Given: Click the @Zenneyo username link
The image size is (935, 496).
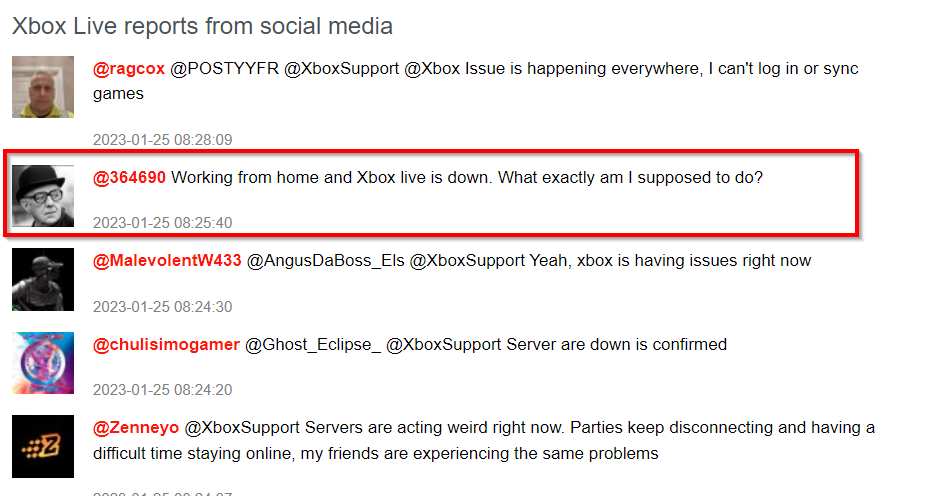Looking at the screenshot, I should 136,427.
